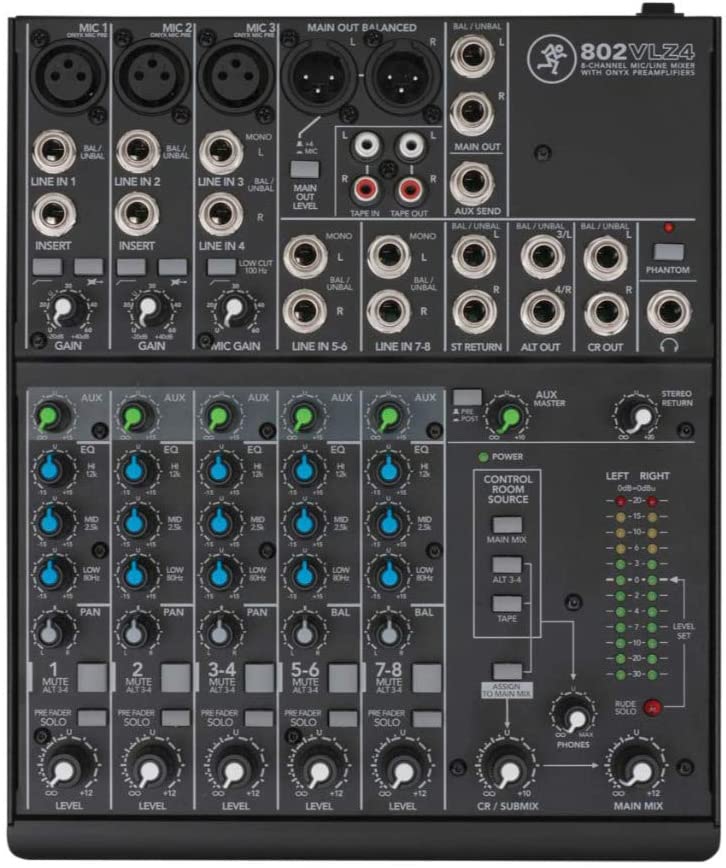Toggle PRE FADER SOLO on channel 5-6
Viewport: 726px width, 868px height.
click(343, 719)
